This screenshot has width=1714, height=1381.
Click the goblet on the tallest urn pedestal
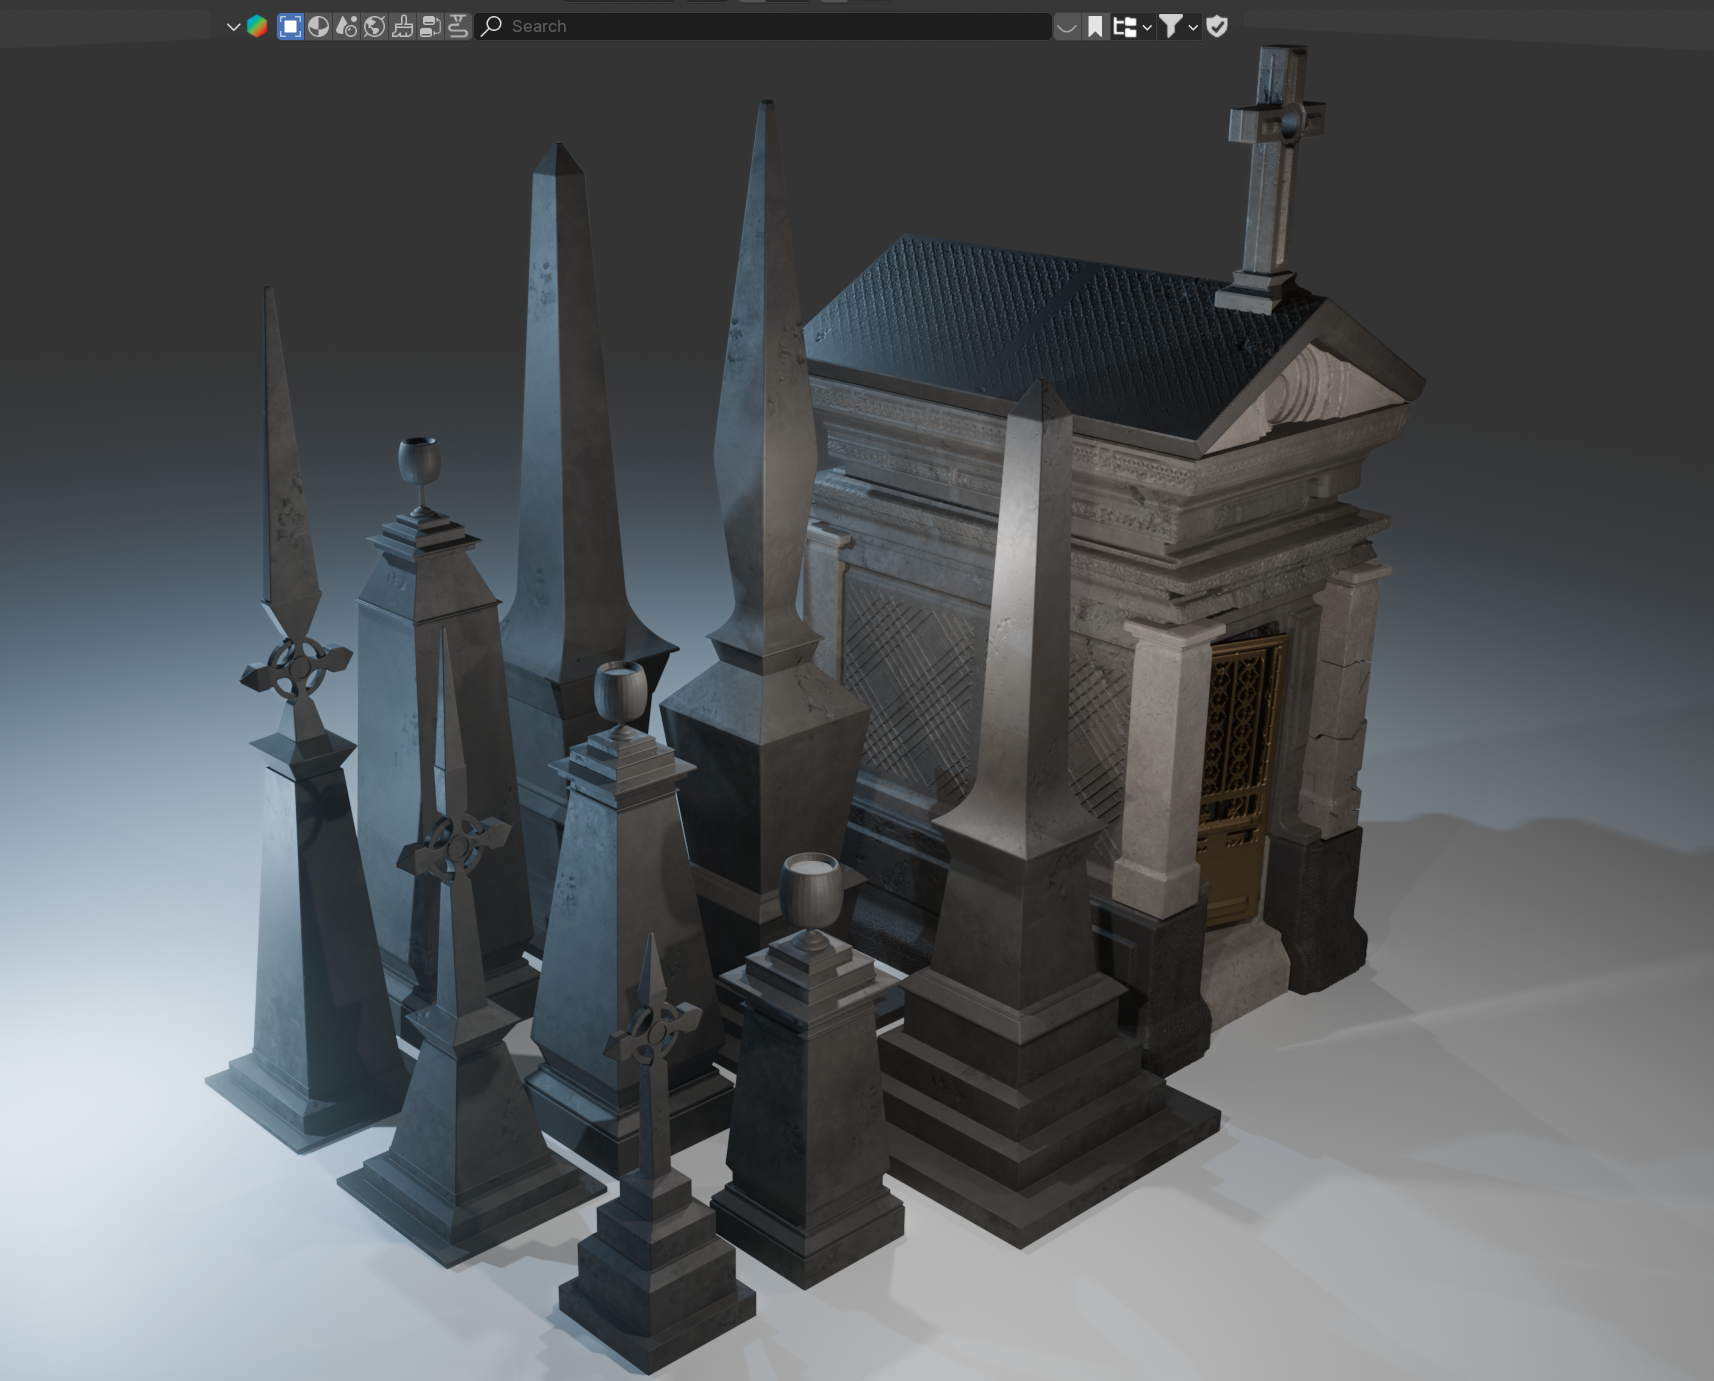click(x=419, y=463)
